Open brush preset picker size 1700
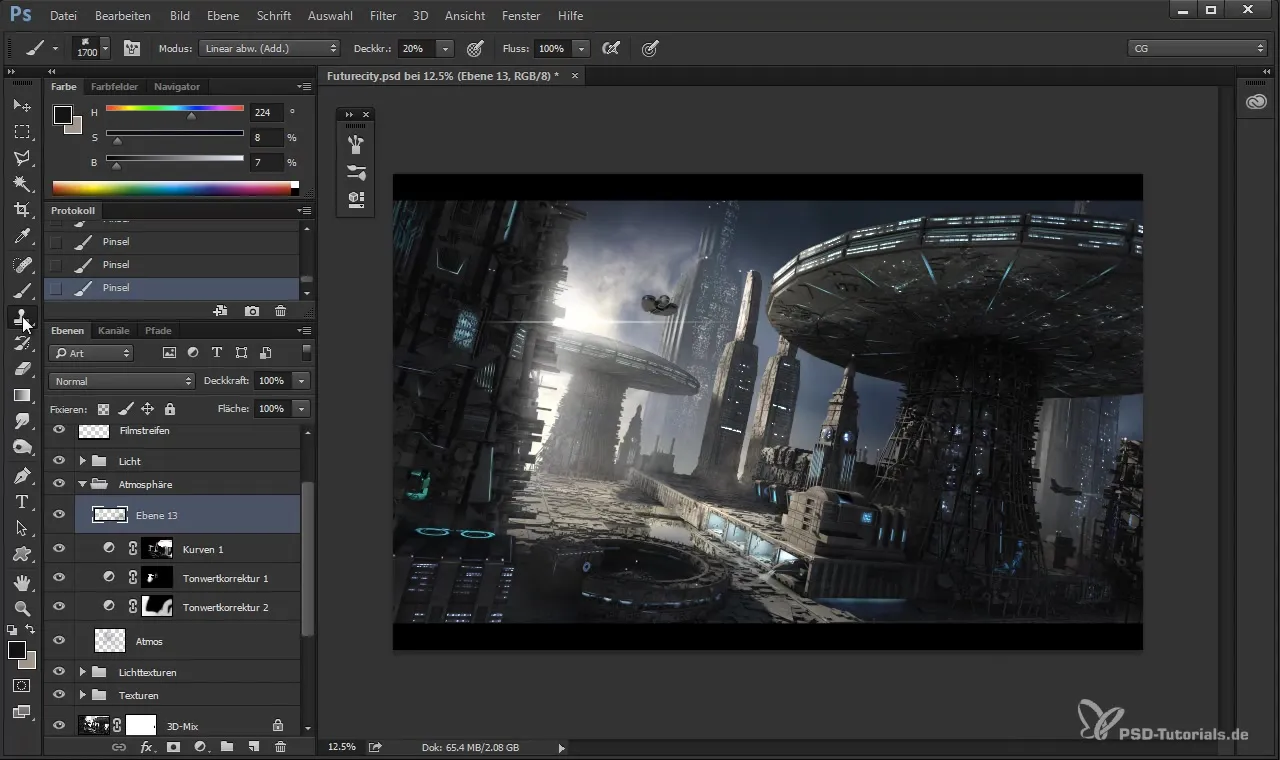 tap(93, 48)
